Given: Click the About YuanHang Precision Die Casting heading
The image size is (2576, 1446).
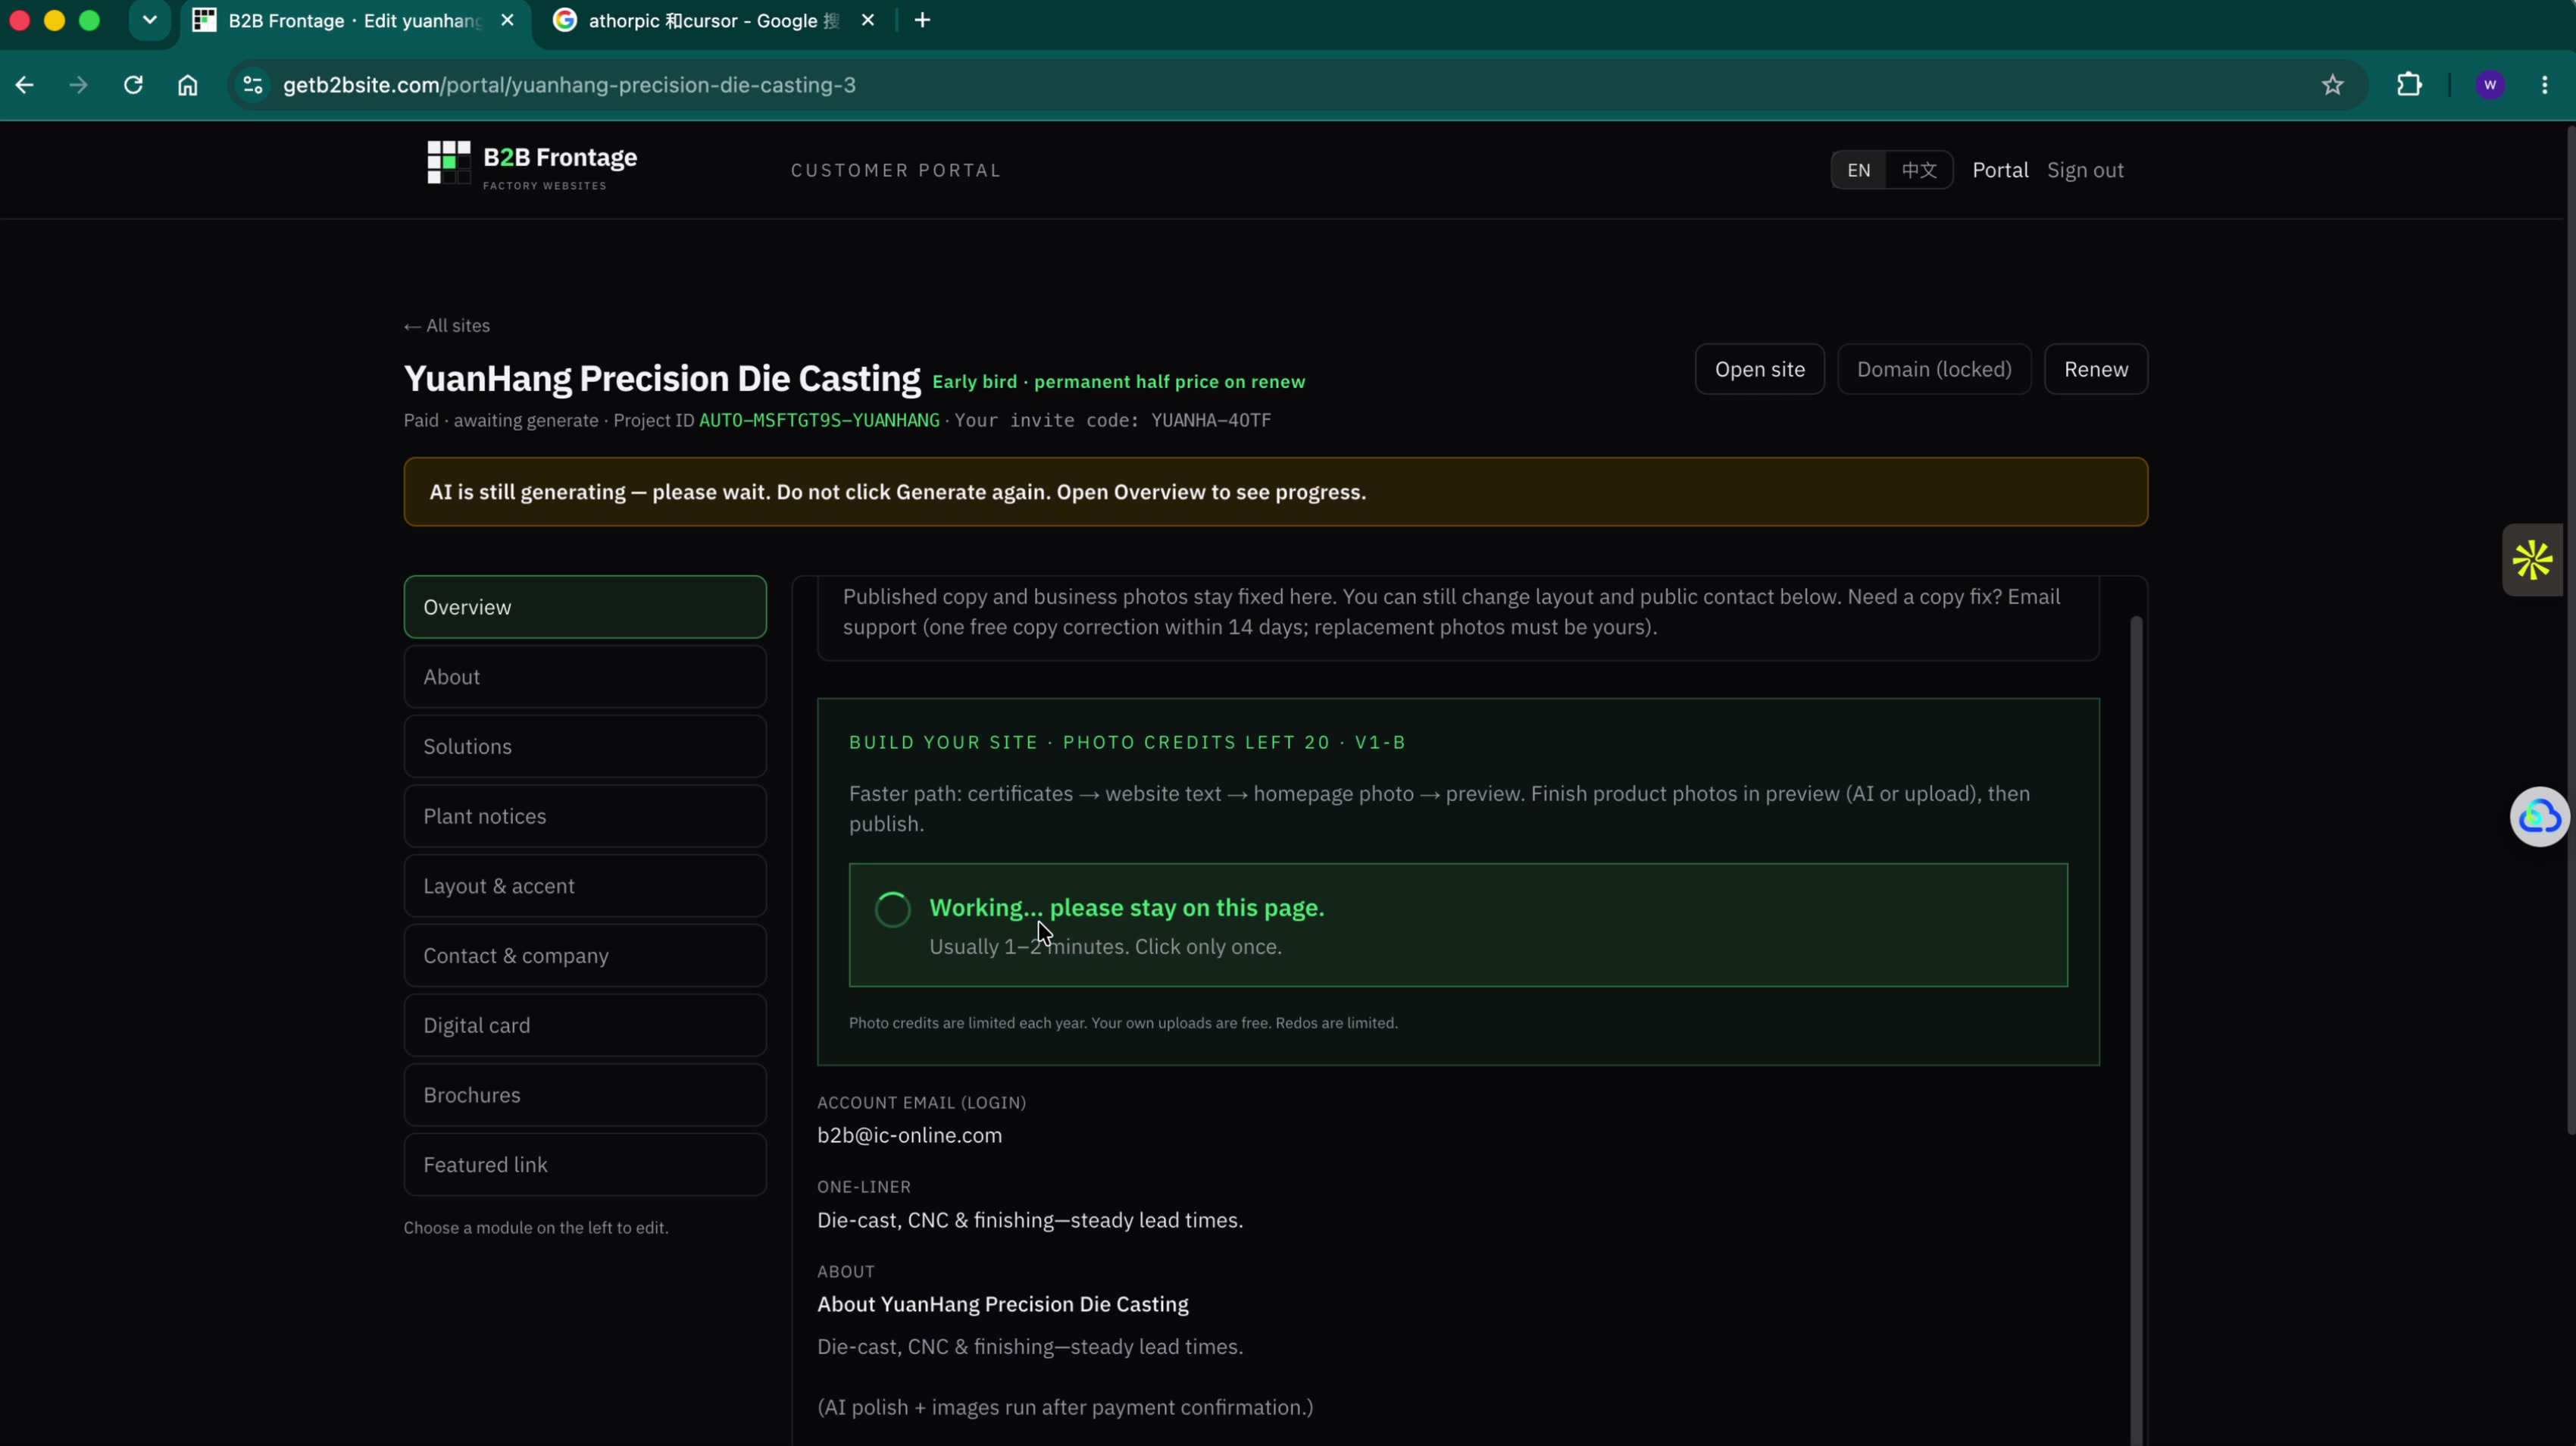Looking at the screenshot, I should [1003, 1304].
